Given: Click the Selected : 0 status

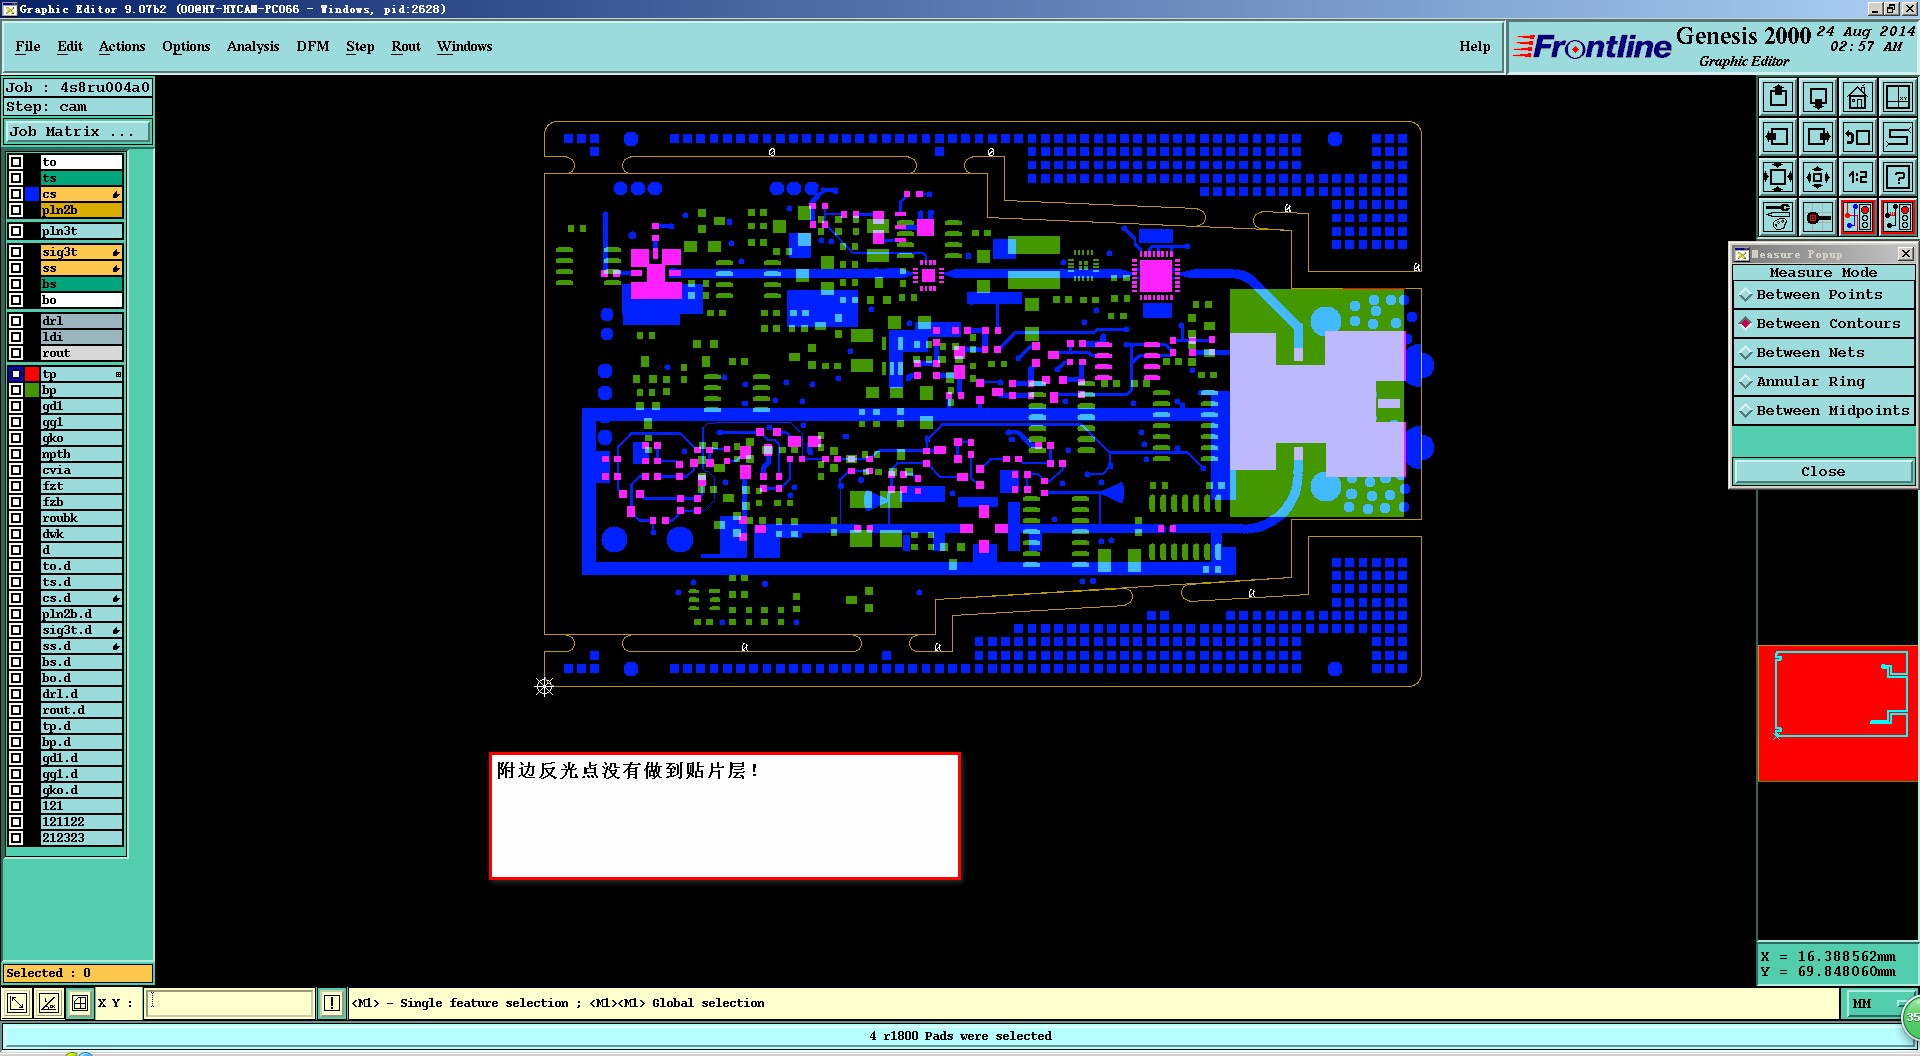Looking at the screenshot, I should (x=78, y=973).
